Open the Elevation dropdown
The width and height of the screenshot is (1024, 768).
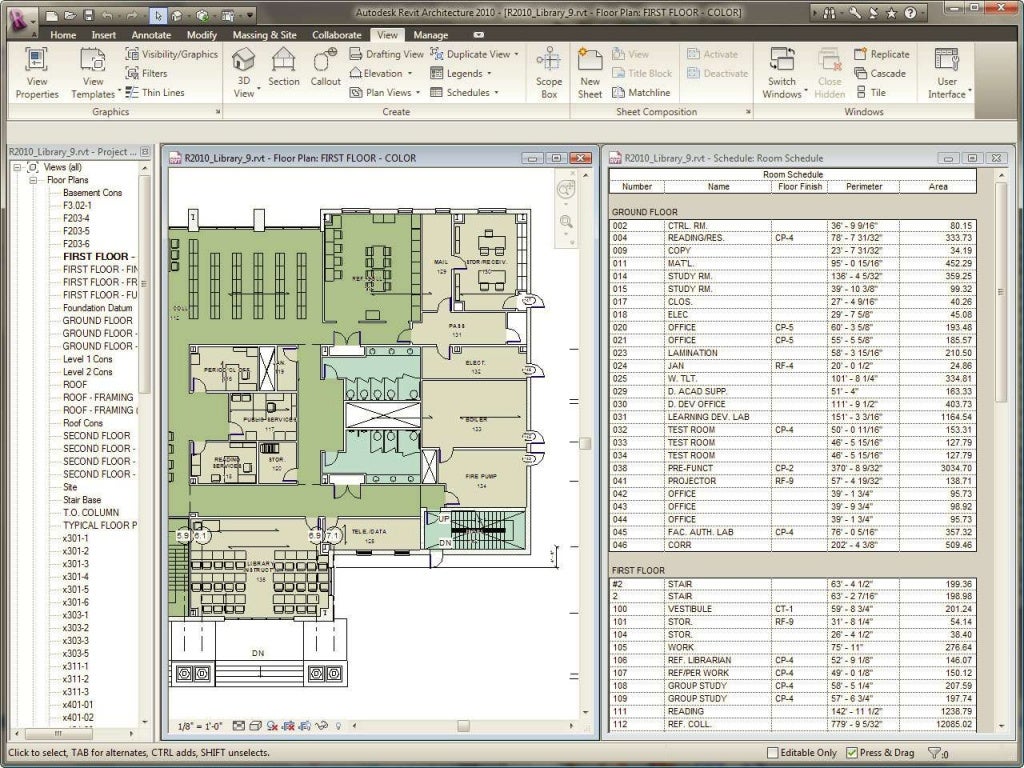coord(381,73)
